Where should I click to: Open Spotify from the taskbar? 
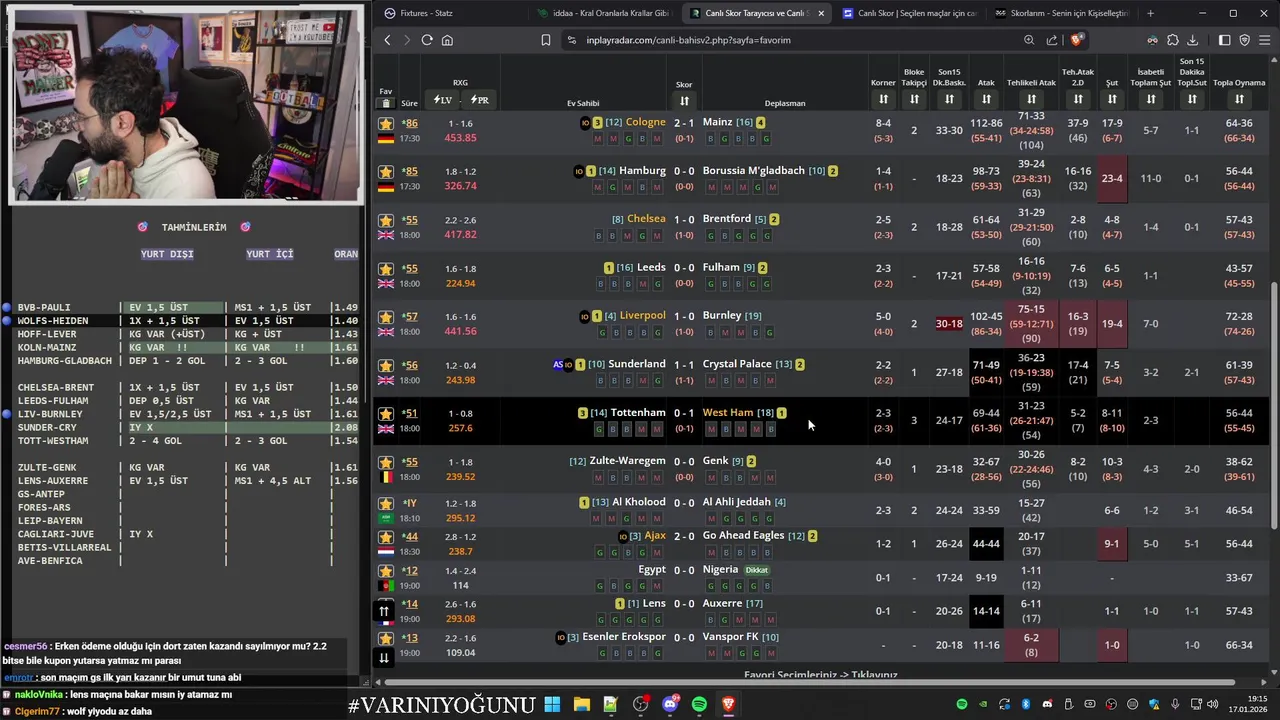(699, 705)
